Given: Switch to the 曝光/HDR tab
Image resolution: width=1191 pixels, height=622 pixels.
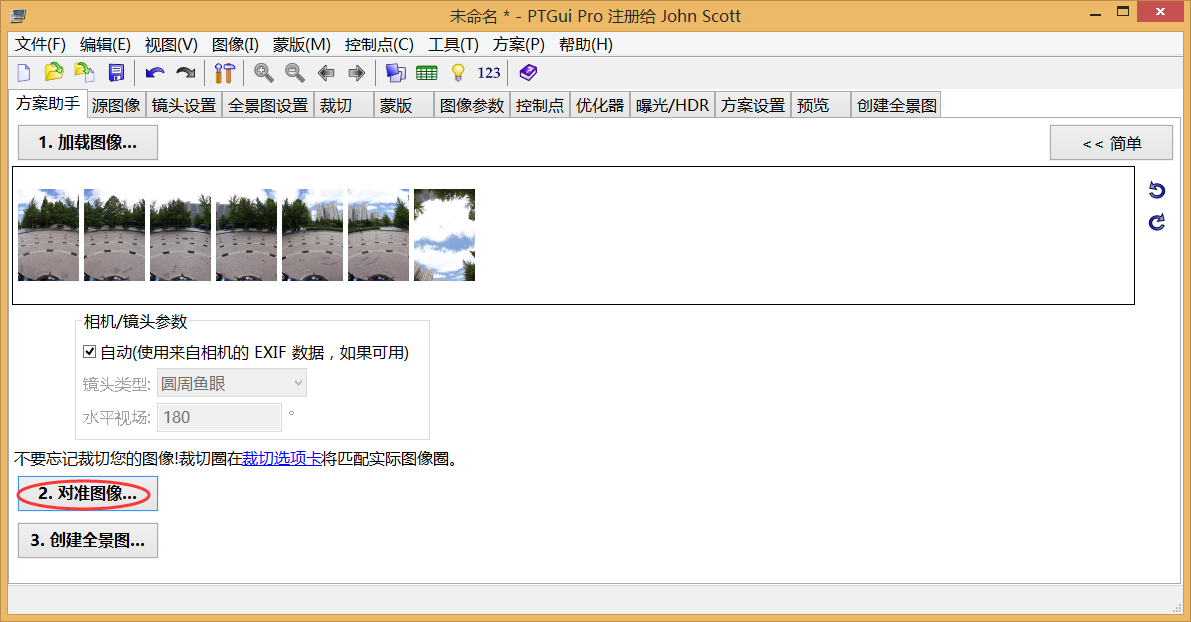Looking at the screenshot, I should (672, 105).
